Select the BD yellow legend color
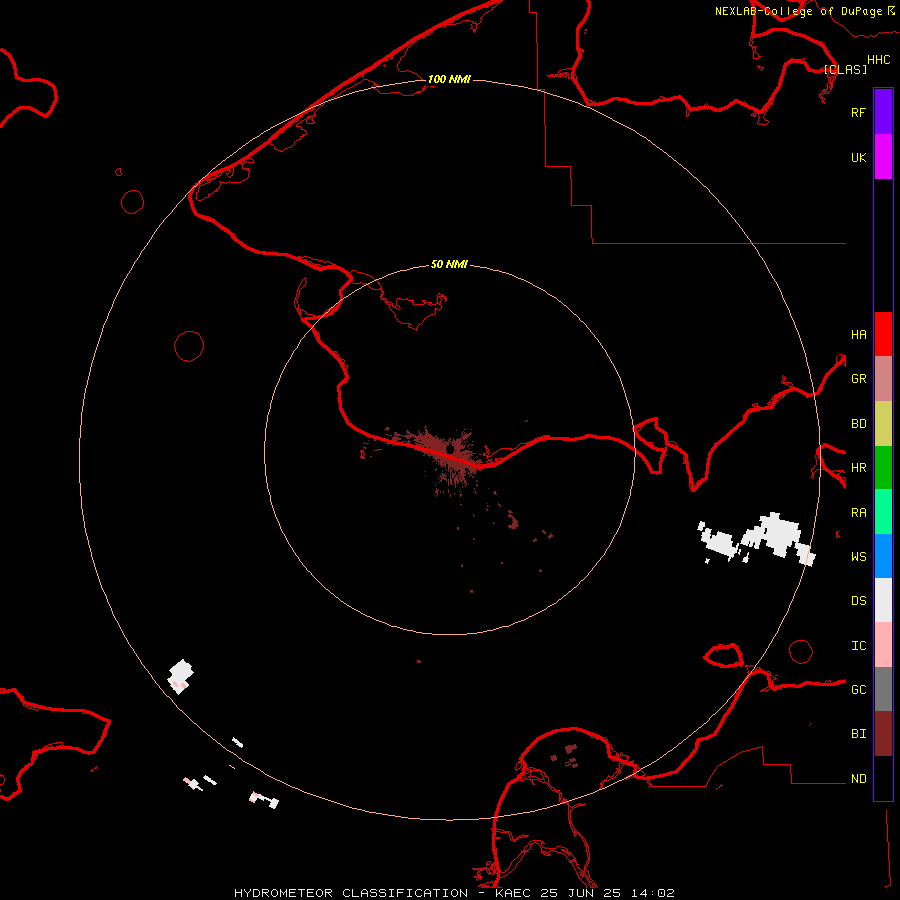This screenshot has width=900, height=900. (883, 424)
